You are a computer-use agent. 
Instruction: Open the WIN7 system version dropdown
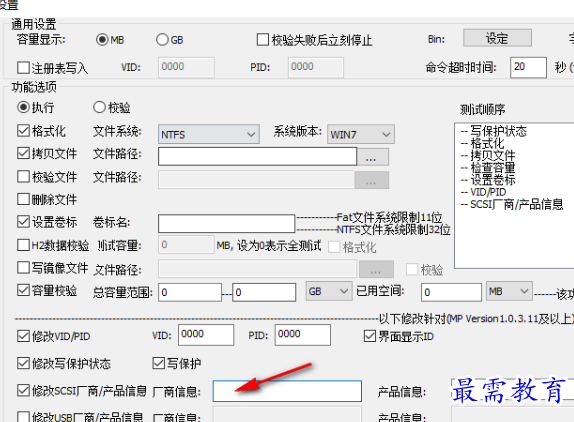coord(361,134)
